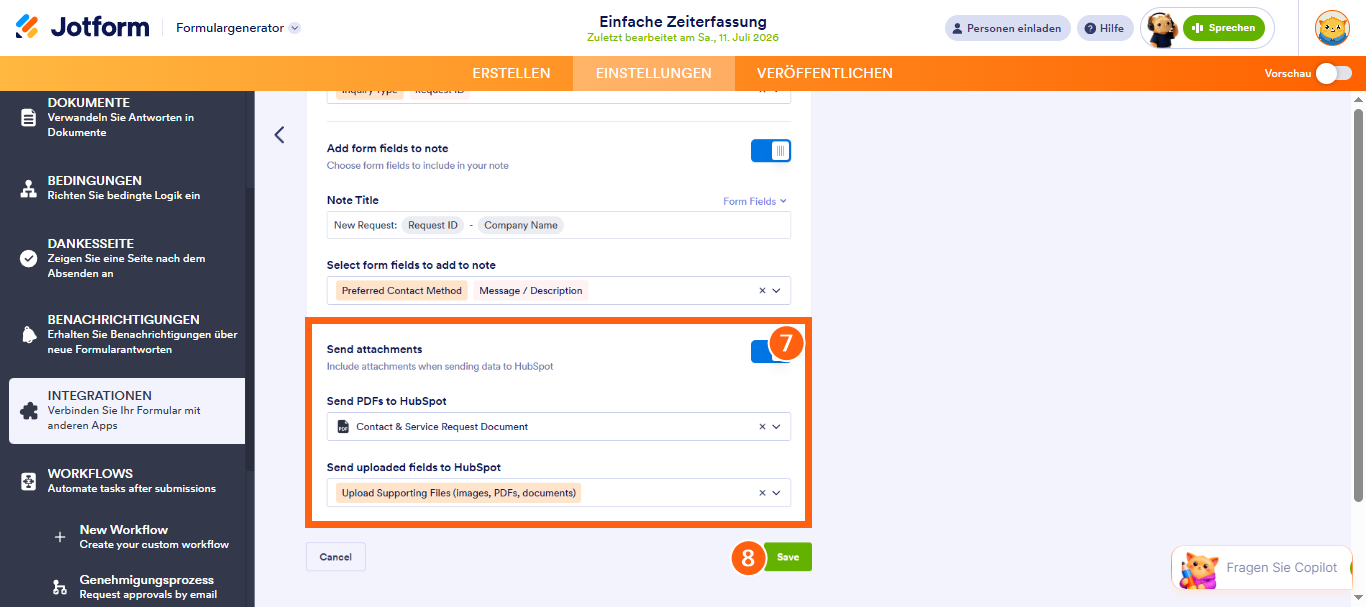Viewport: 1366px width, 607px height.
Task: Toggle the Send attachments switch
Action: [771, 351]
